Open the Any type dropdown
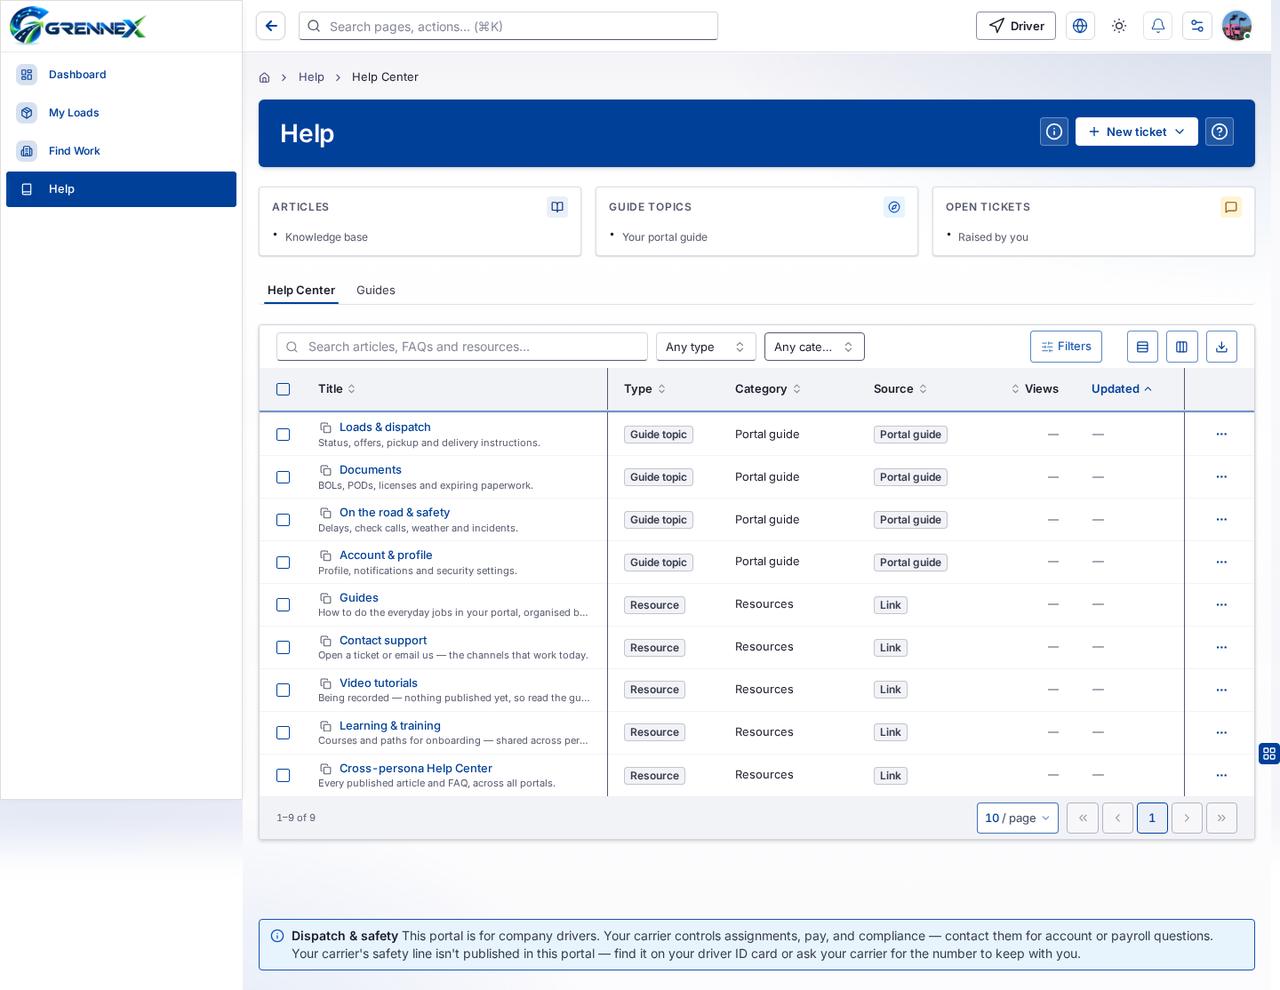 point(706,347)
